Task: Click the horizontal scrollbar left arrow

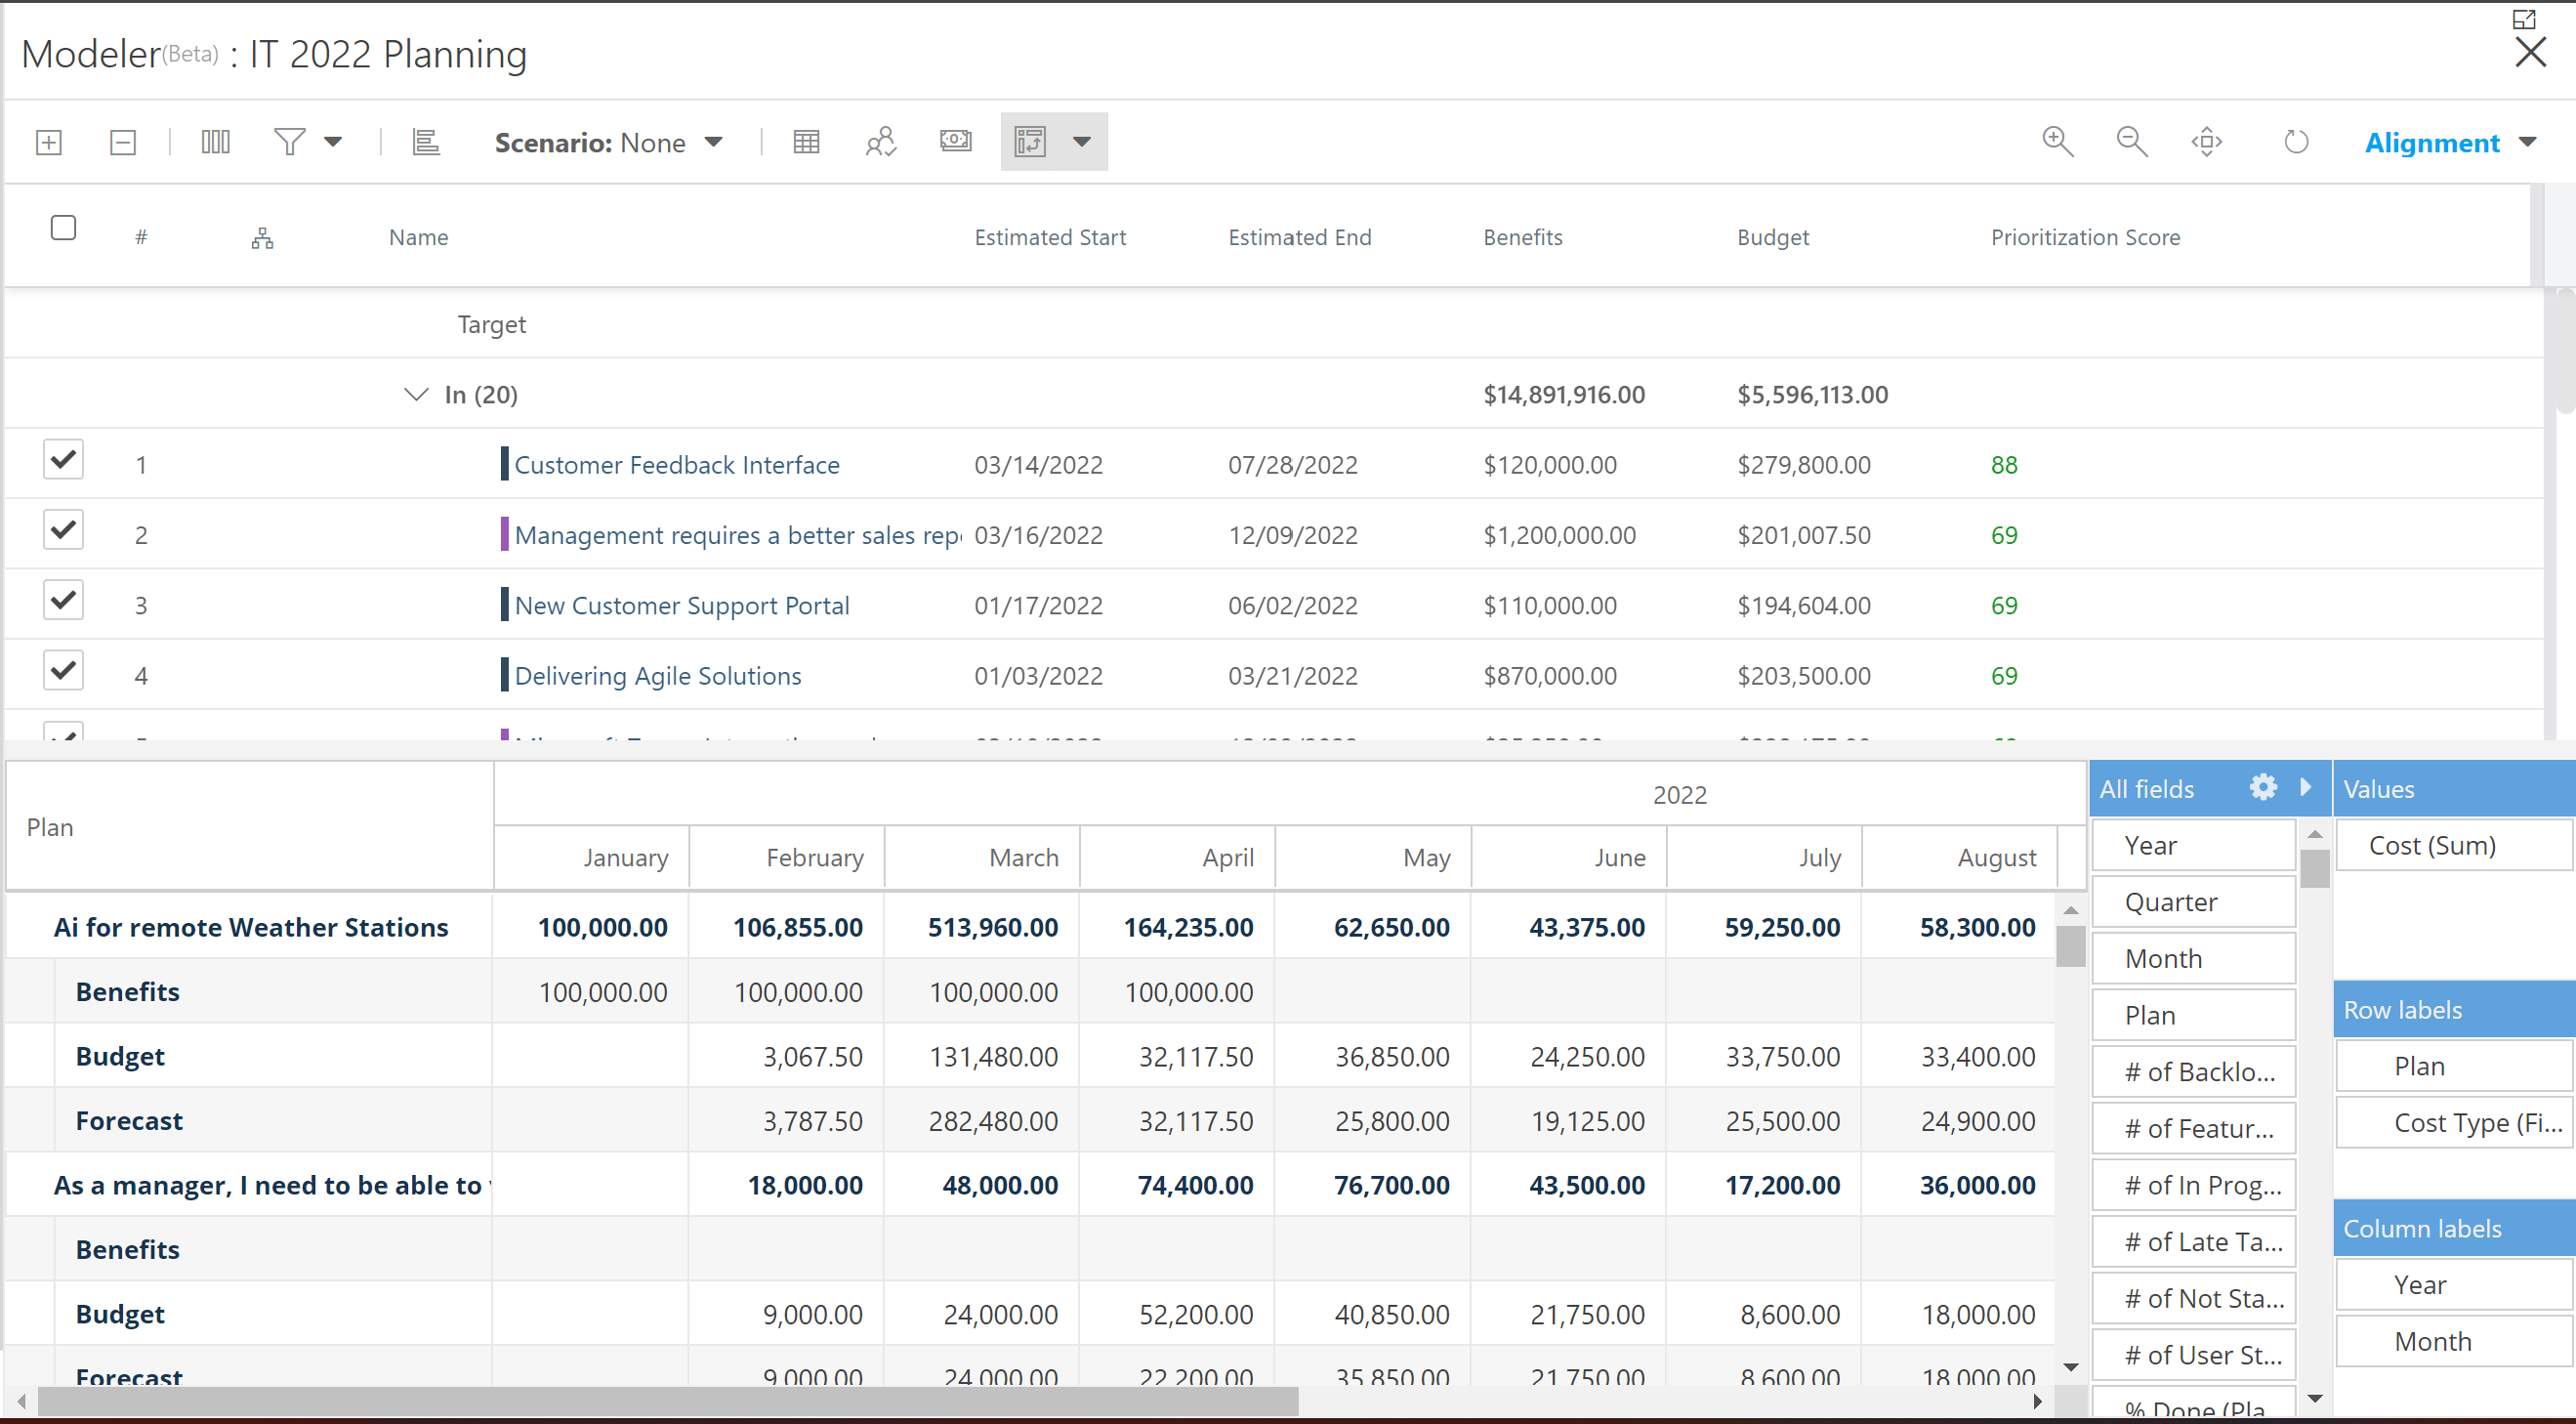Action: tap(21, 1402)
